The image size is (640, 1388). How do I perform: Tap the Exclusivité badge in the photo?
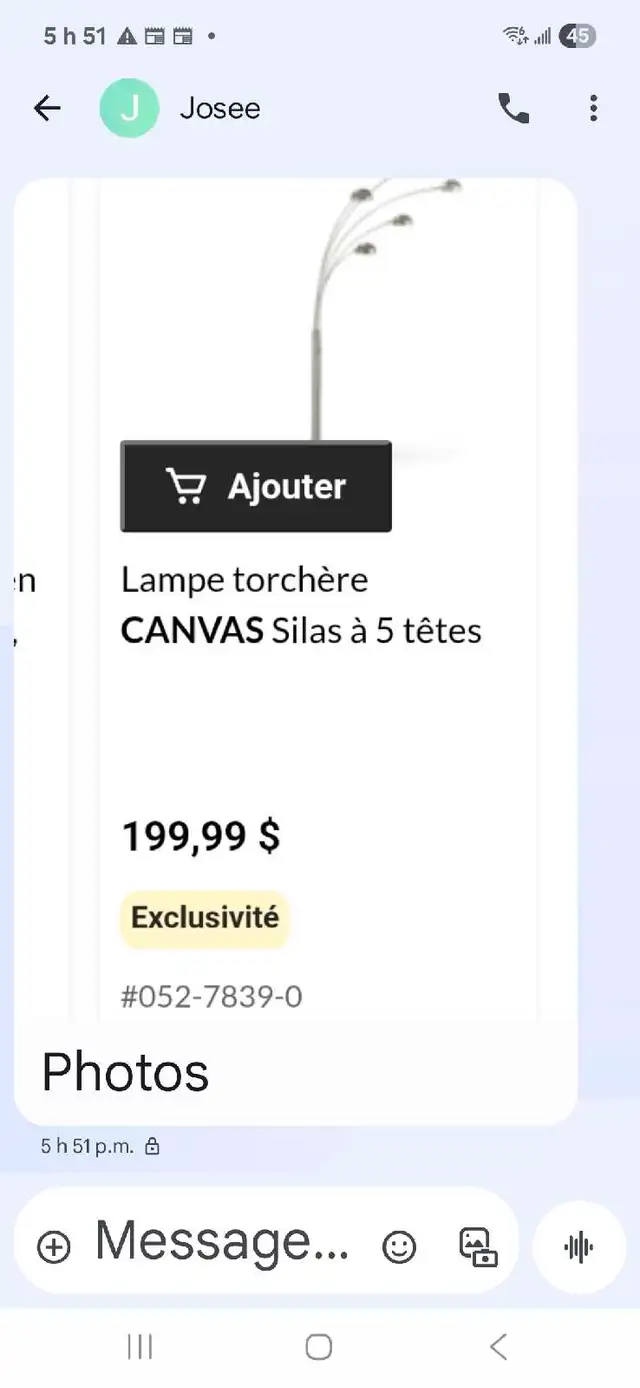(205, 918)
